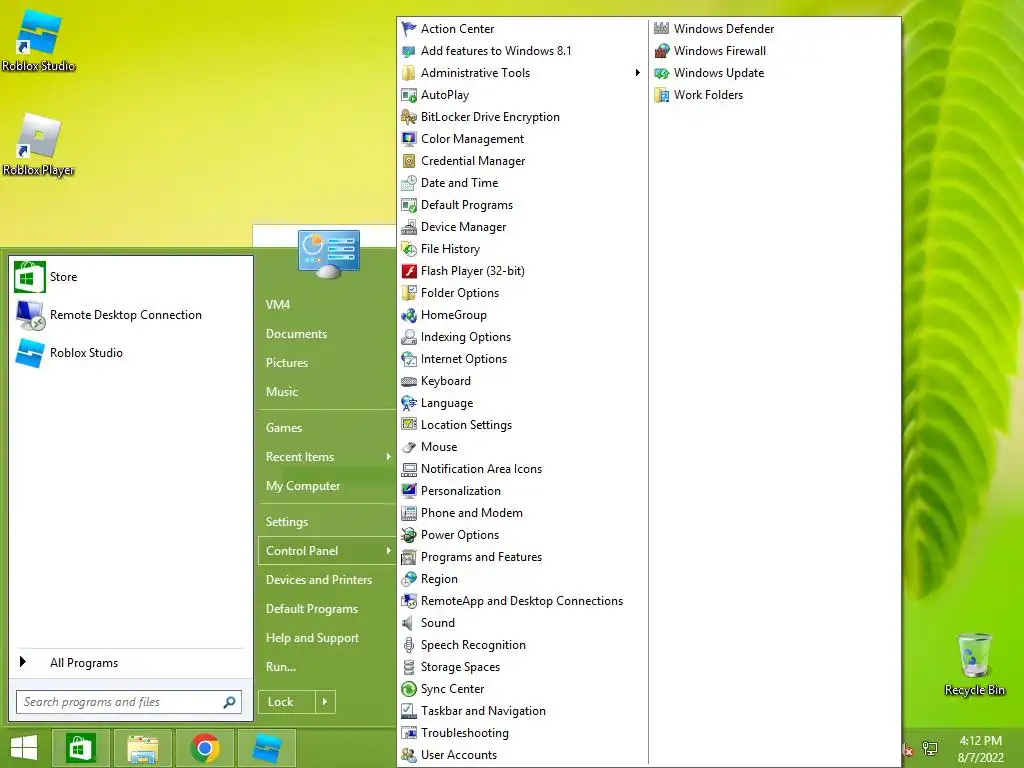The height and width of the screenshot is (768, 1024).
Task: Open VM4 user folder link
Action: pos(278,304)
